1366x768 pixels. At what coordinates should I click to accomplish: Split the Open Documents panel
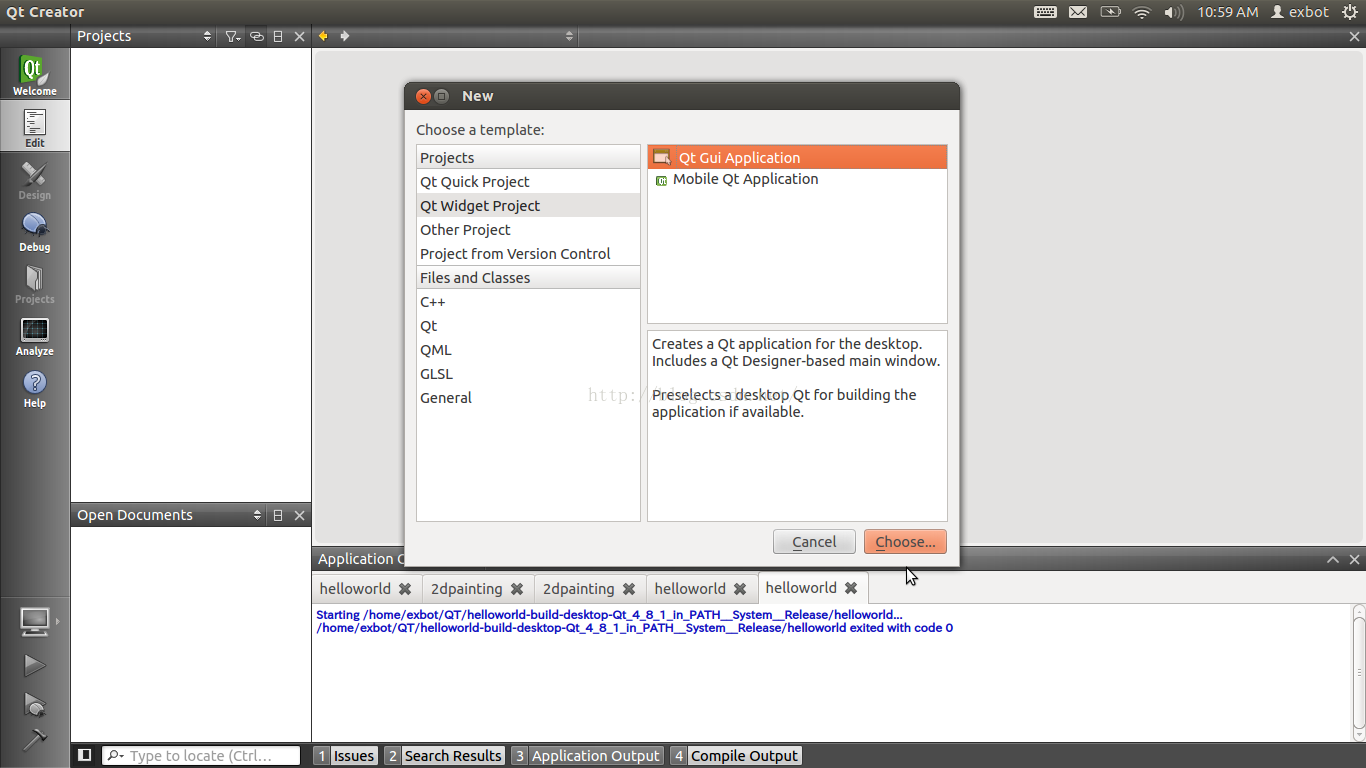(278, 515)
